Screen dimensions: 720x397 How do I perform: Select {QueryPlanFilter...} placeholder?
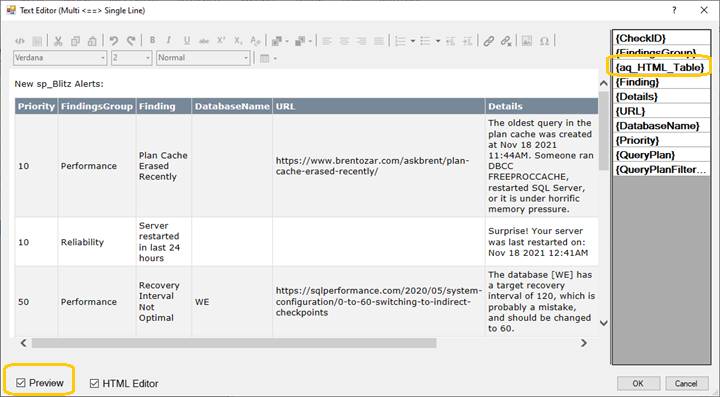661,170
